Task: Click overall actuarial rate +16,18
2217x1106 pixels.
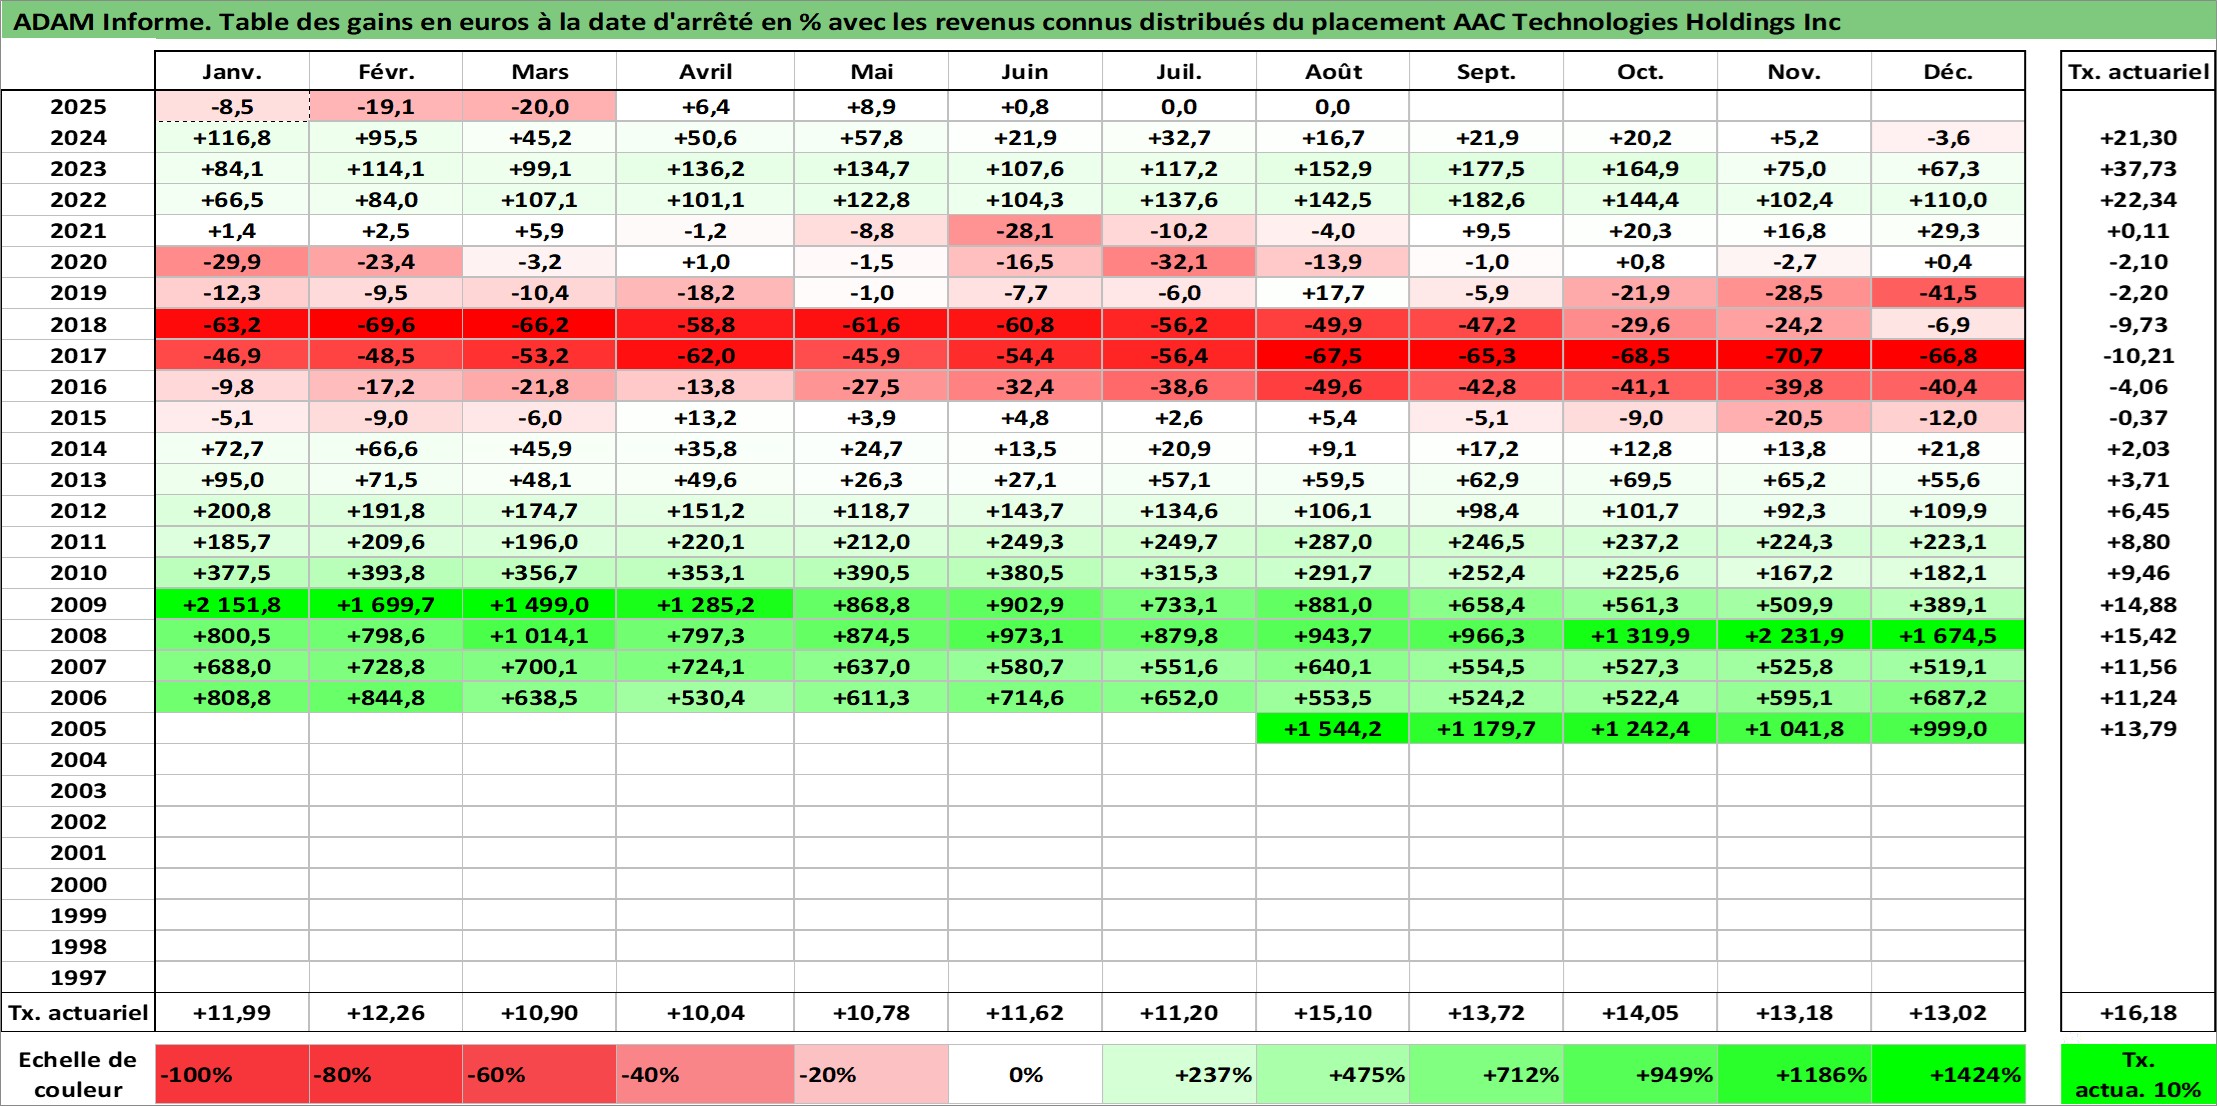Action: pos(2138,1013)
